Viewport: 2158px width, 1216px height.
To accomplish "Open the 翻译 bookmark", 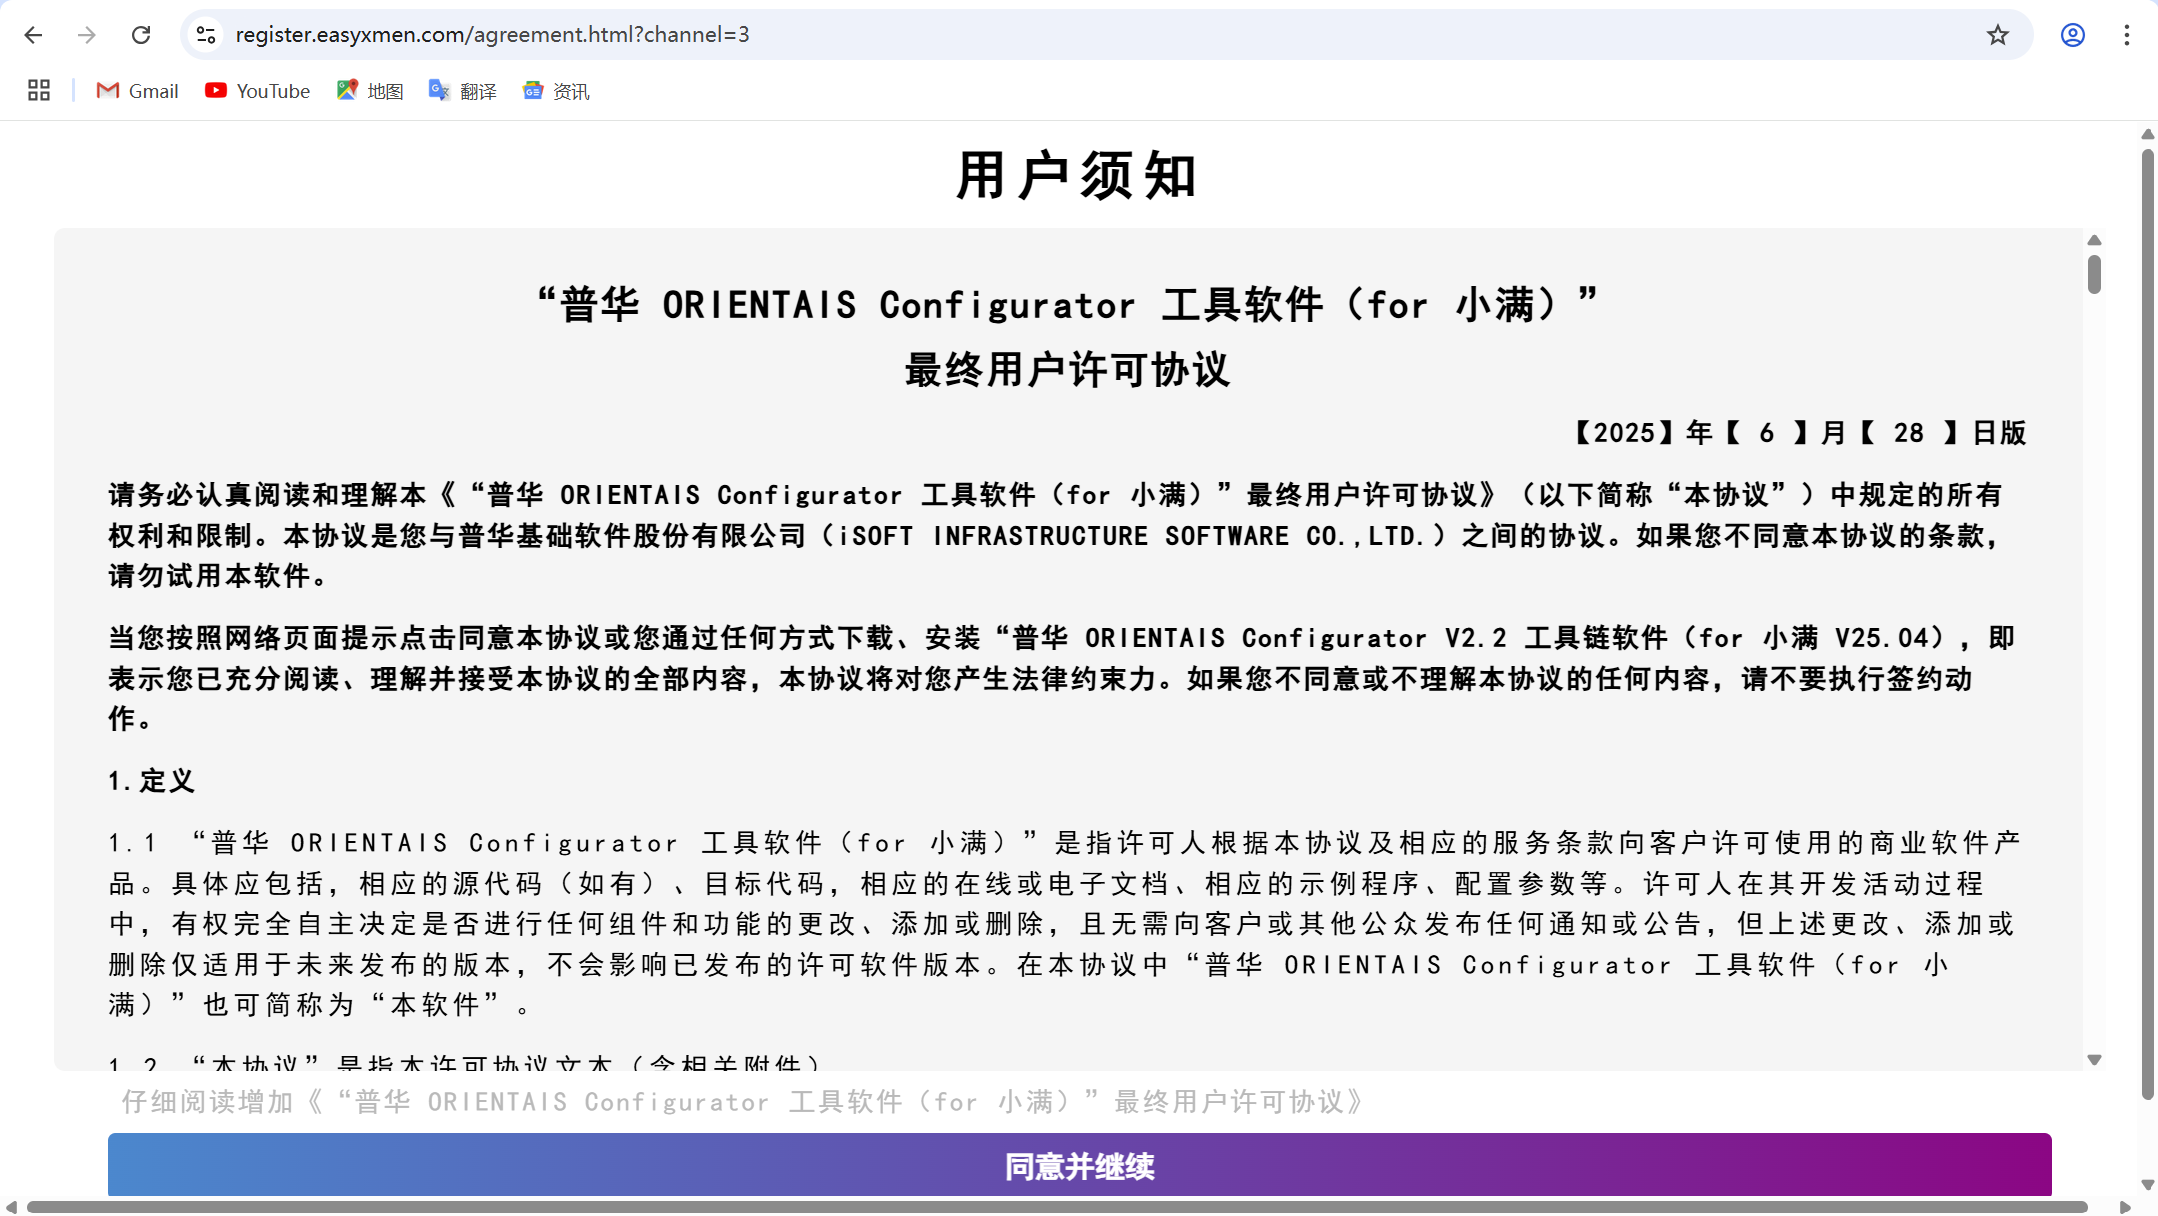I will [x=463, y=91].
